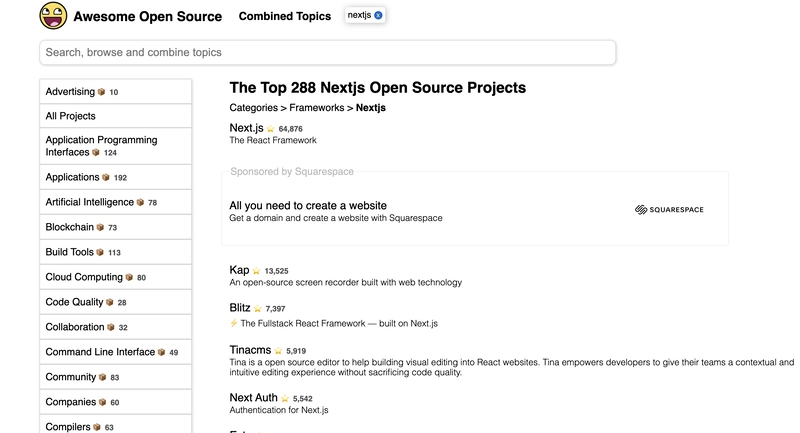Open the Cloud Computing category

(x=115, y=277)
